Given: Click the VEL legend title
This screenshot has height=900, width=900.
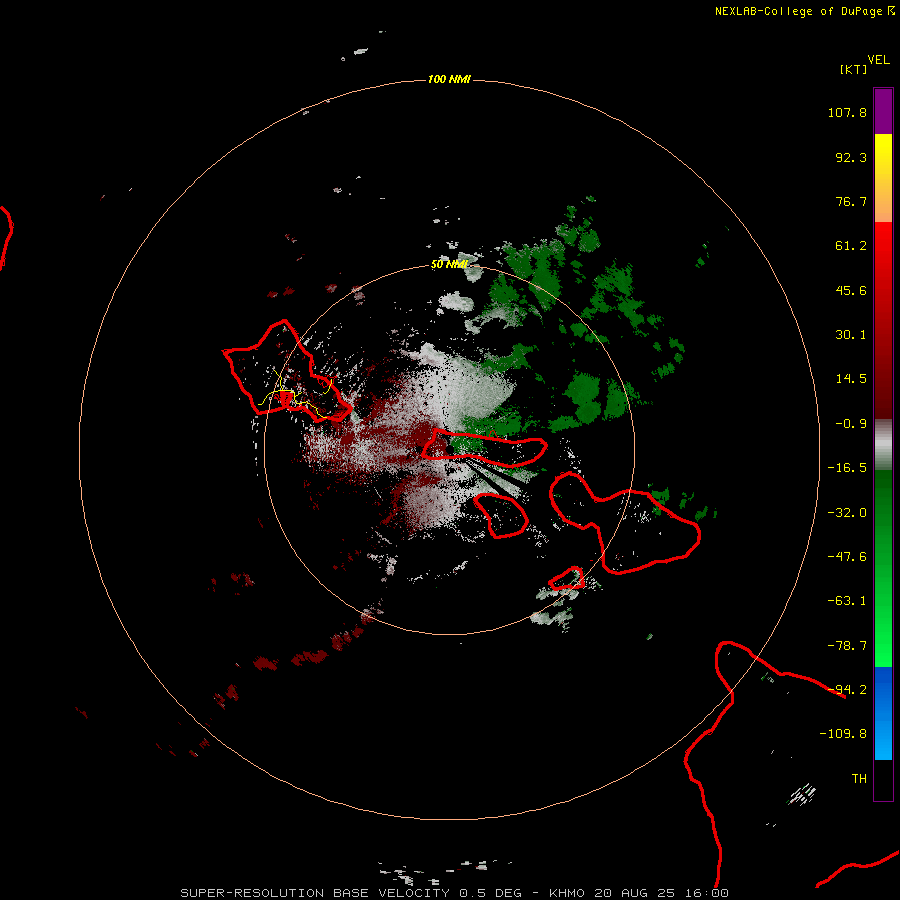Looking at the screenshot, I should point(878,60).
